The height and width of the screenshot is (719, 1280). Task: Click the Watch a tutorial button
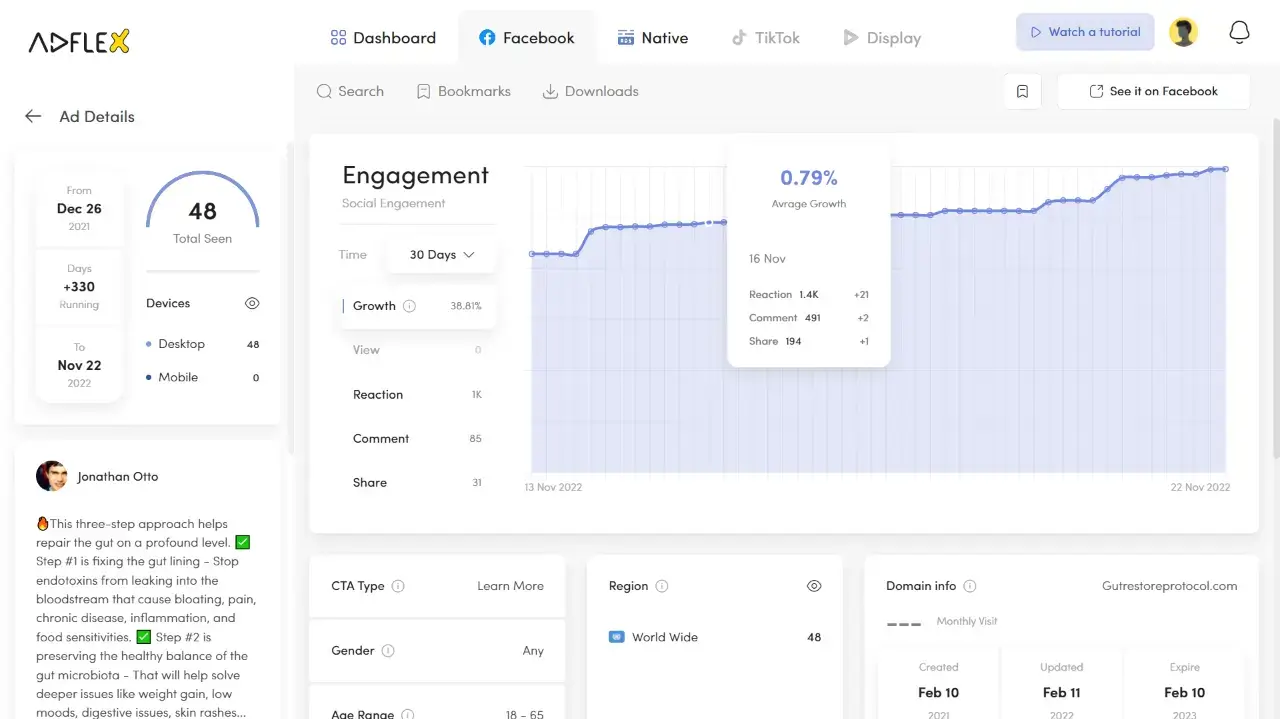tap(1085, 32)
